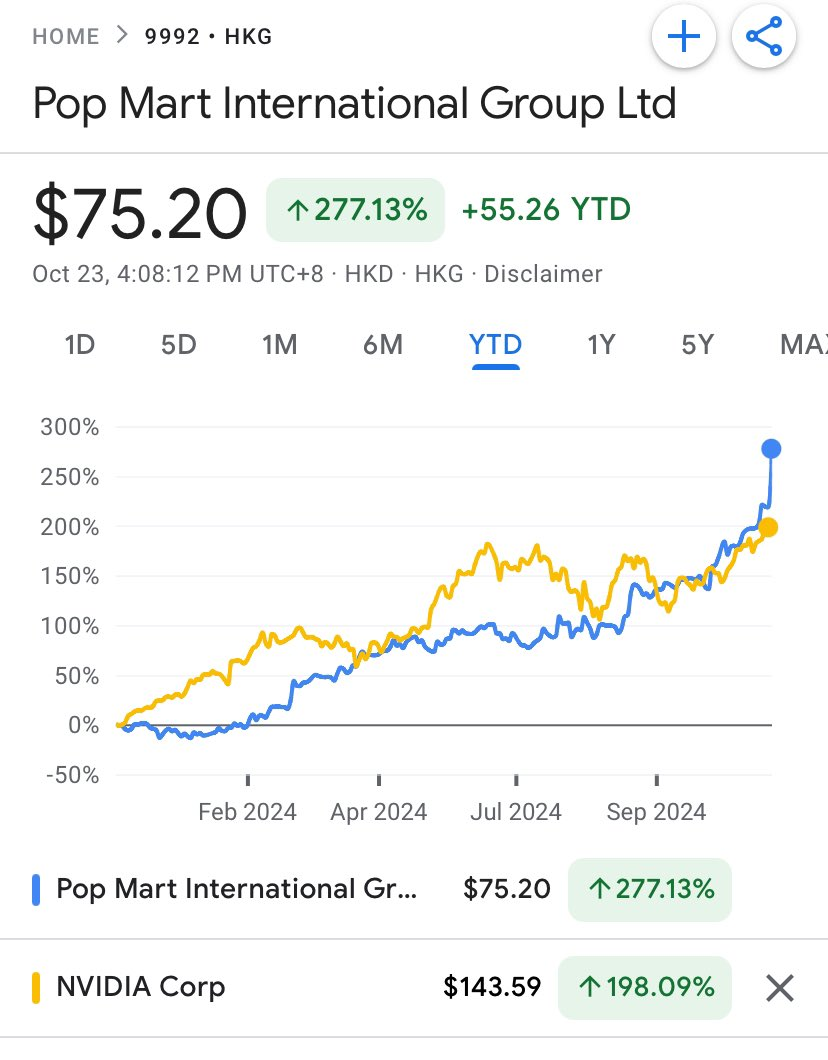The height and width of the screenshot is (1060, 828).
Task: Click the blue Pop Mart endpoint dot
Action: click(771, 448)
